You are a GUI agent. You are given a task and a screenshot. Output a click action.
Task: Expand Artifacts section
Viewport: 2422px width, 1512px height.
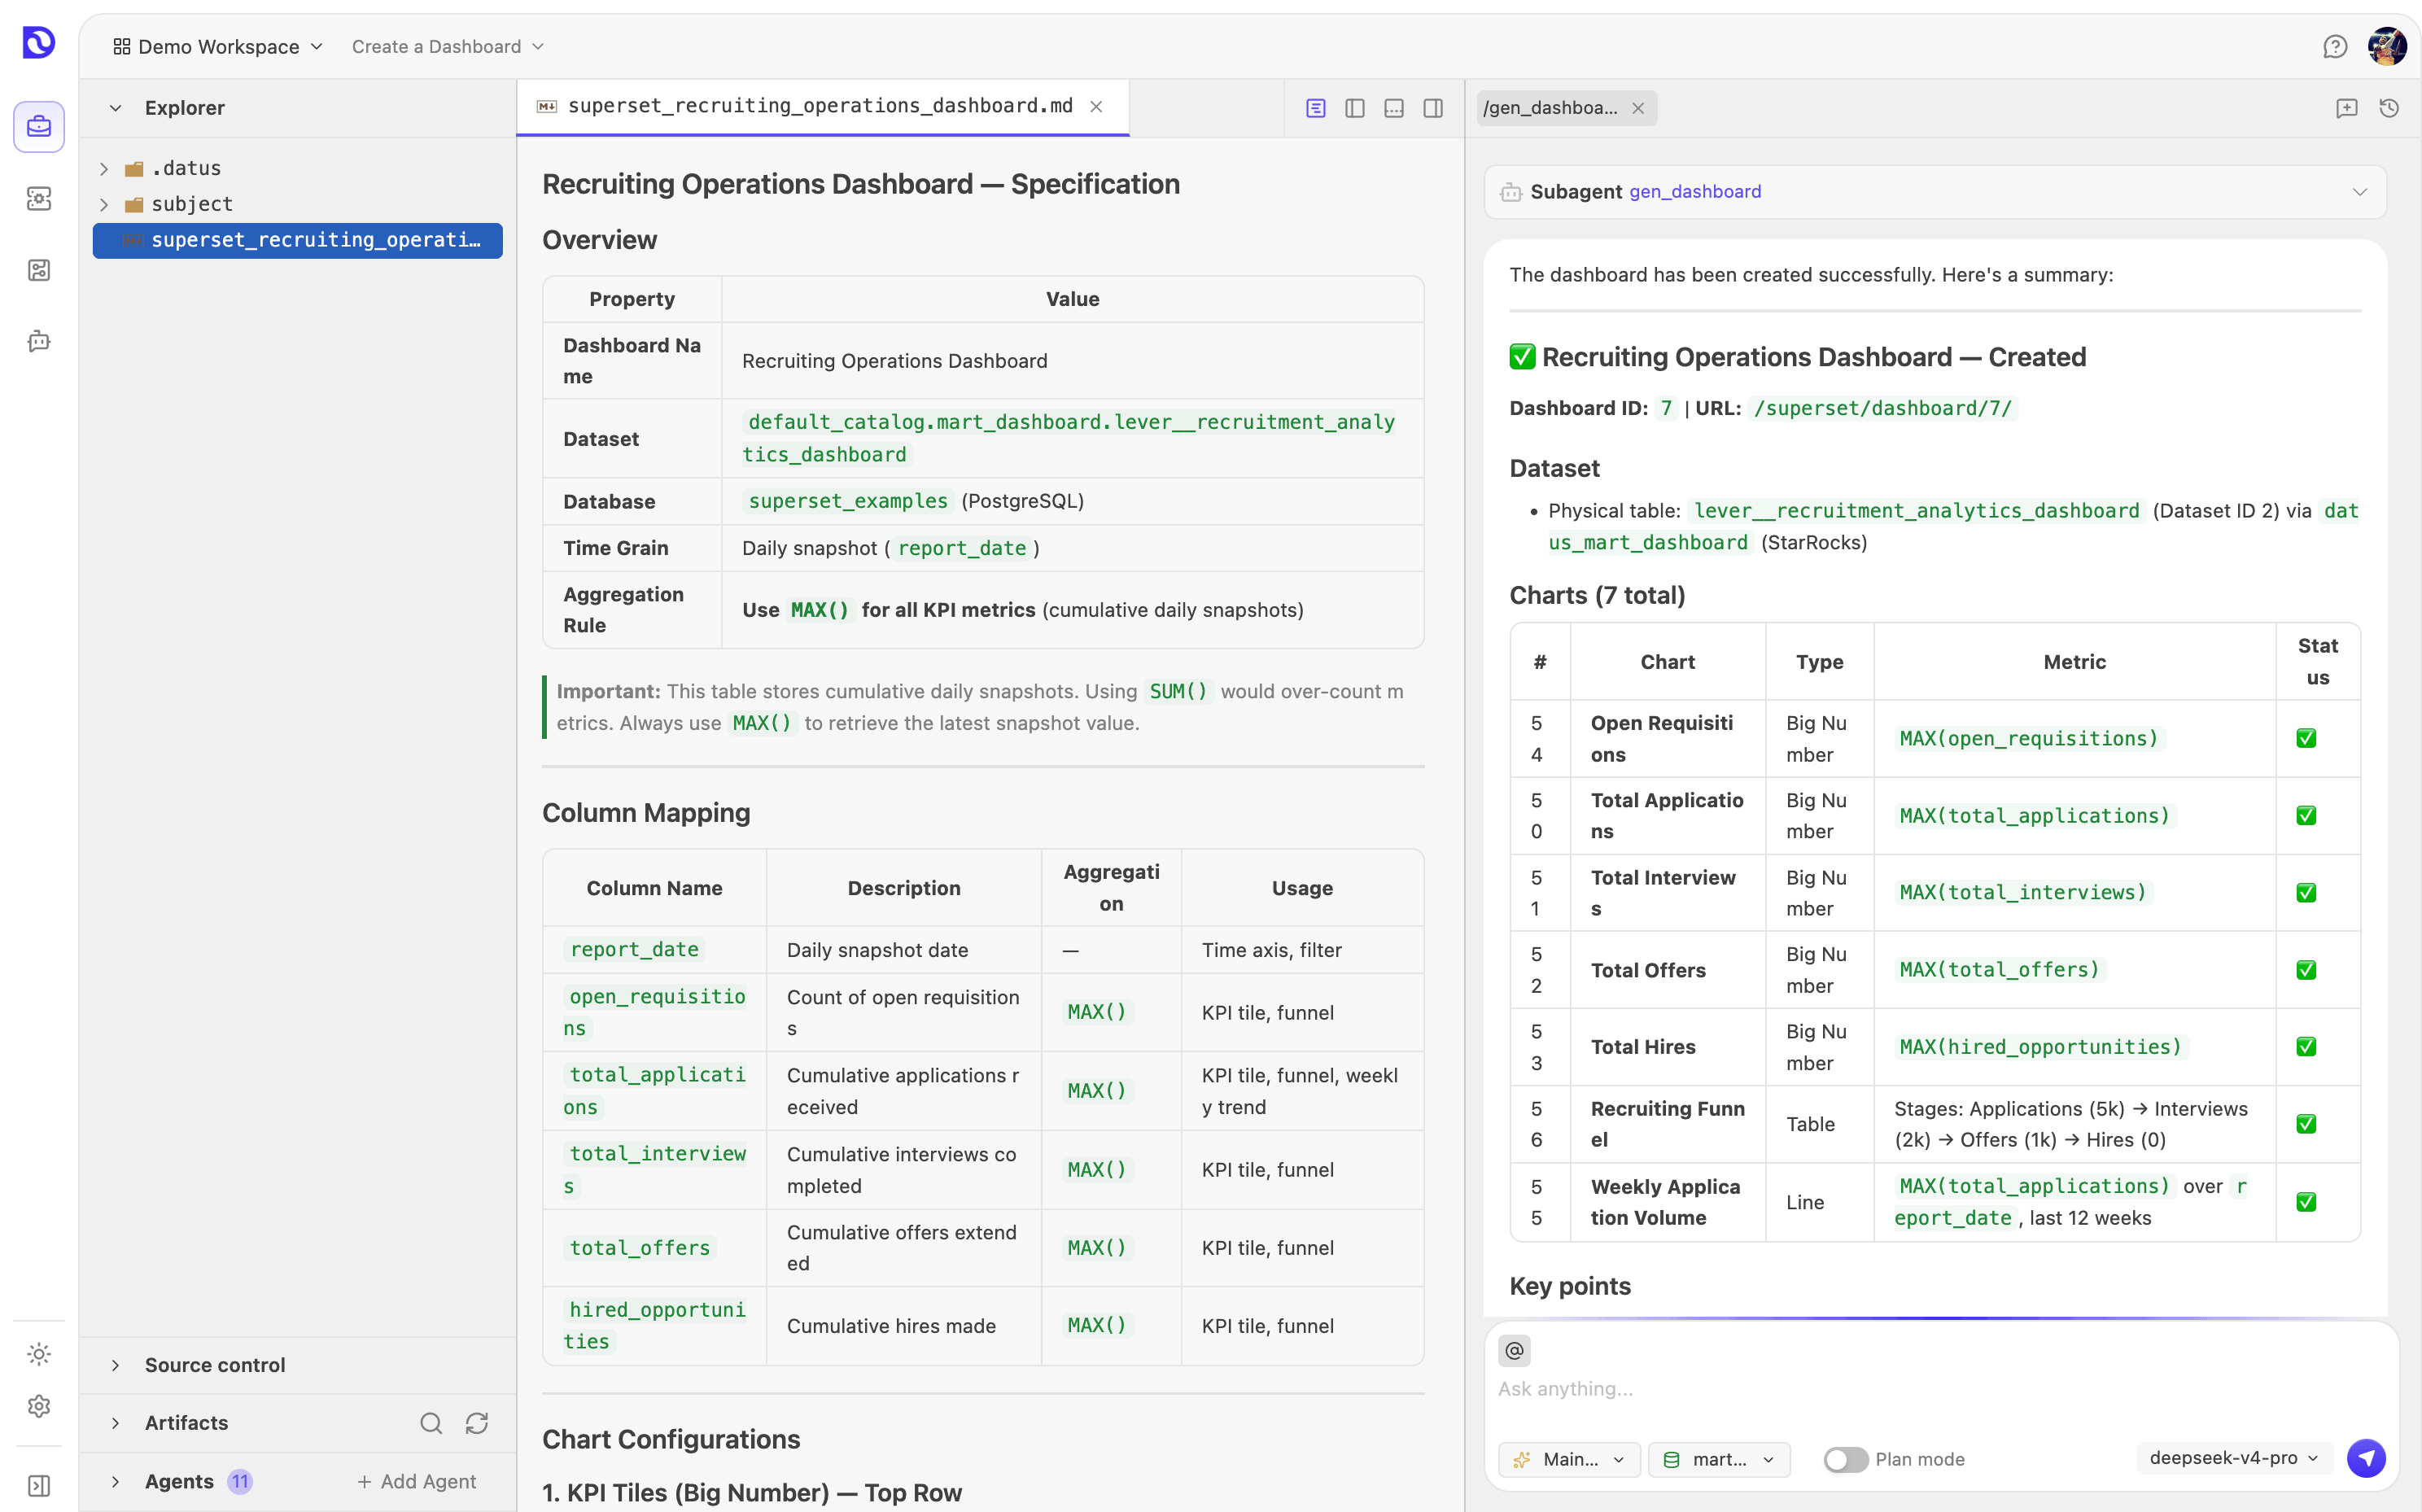click(x=116, y=1423)
